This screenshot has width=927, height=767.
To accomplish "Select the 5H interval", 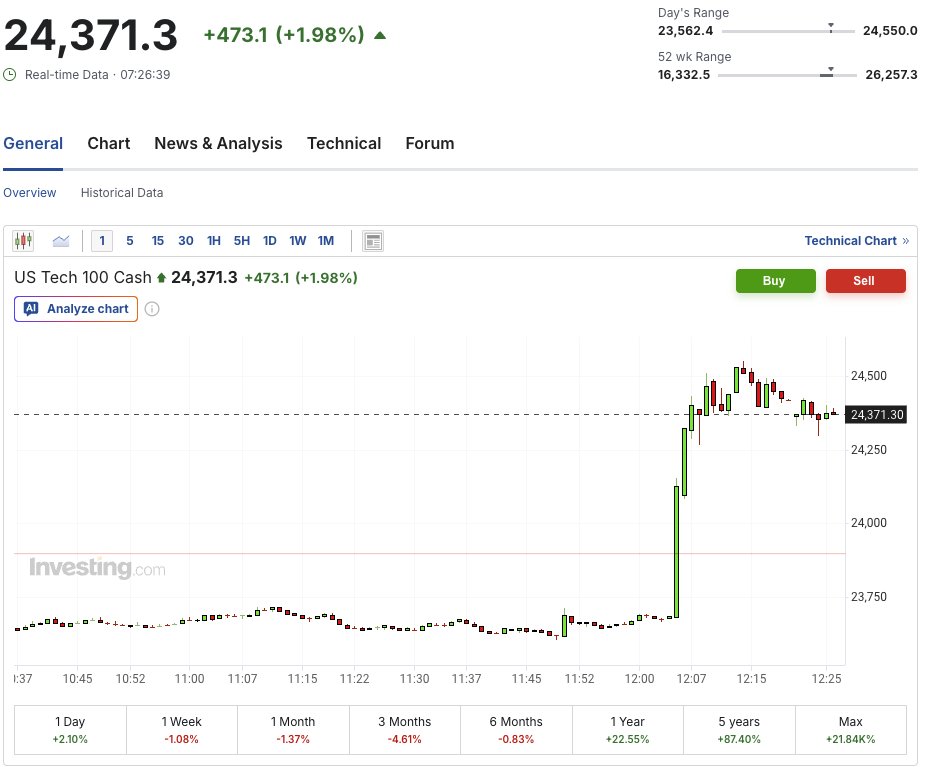I will (x=241, y=241).
